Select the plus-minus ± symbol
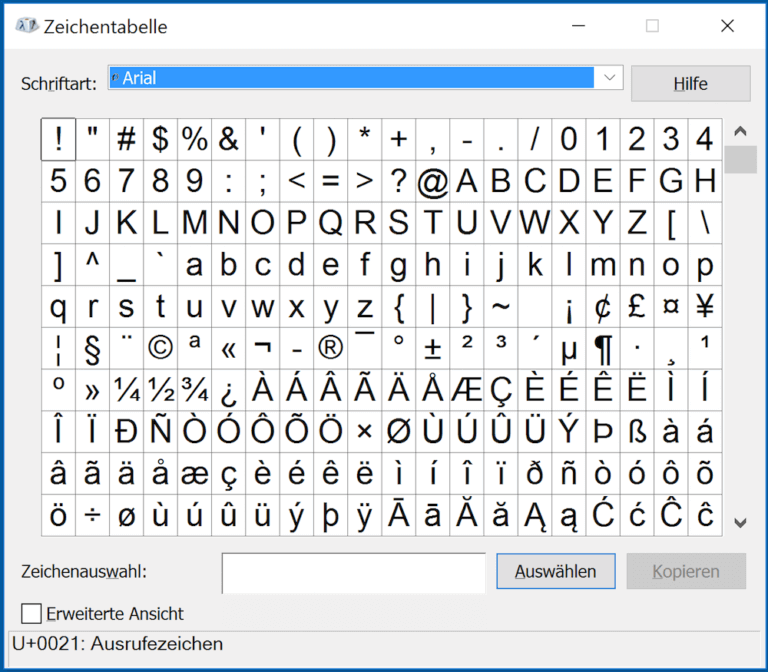Screen dimensions: 768x672 coord(432,348)
